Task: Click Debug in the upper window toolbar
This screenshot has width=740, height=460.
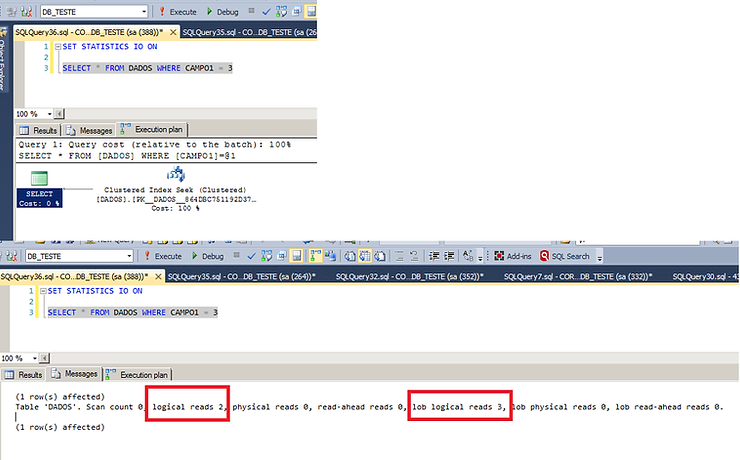Action: click(x=222, y=12)
